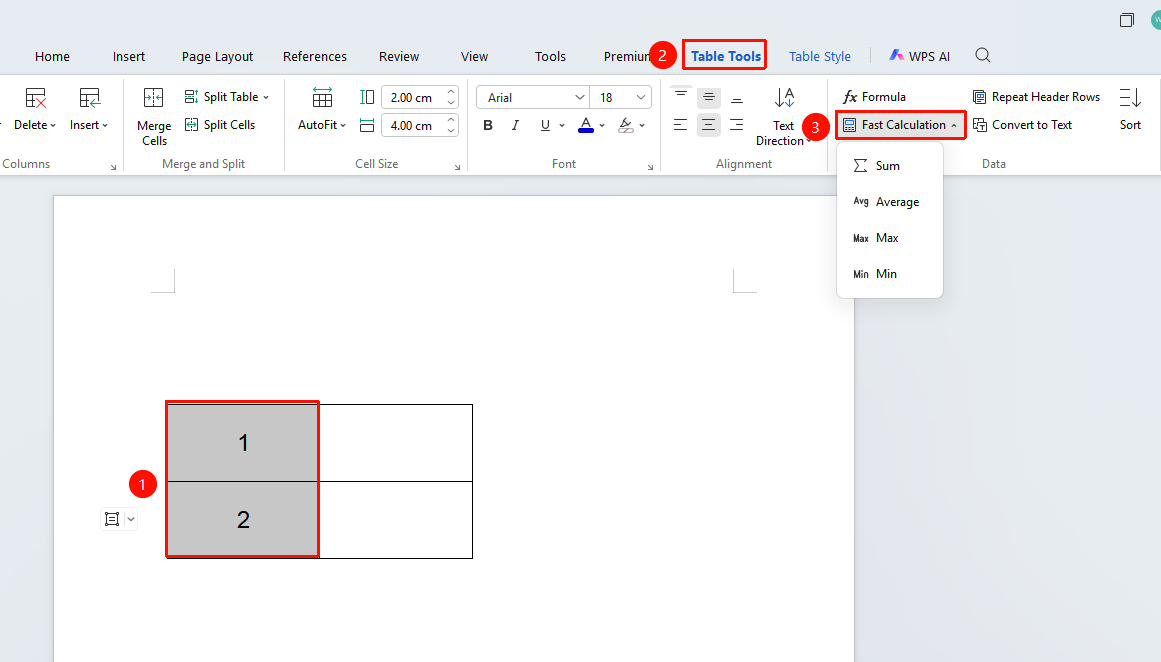Image resolution: width=1161 pixels, height=662 pixels.
Task: Align cell content to the top
Action: [680, 97]
